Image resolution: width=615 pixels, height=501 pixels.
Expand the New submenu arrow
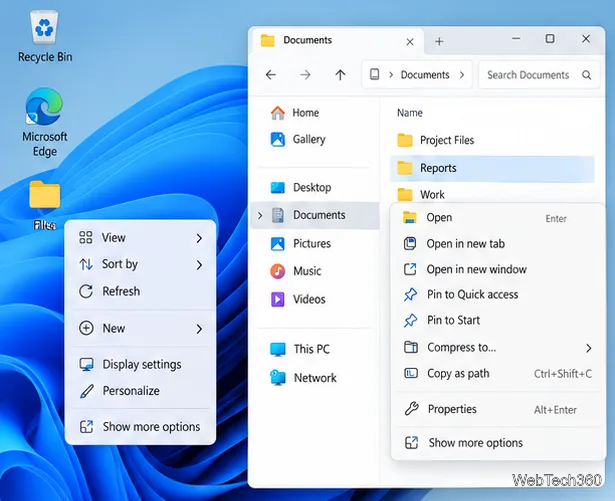tap(199, 329)
